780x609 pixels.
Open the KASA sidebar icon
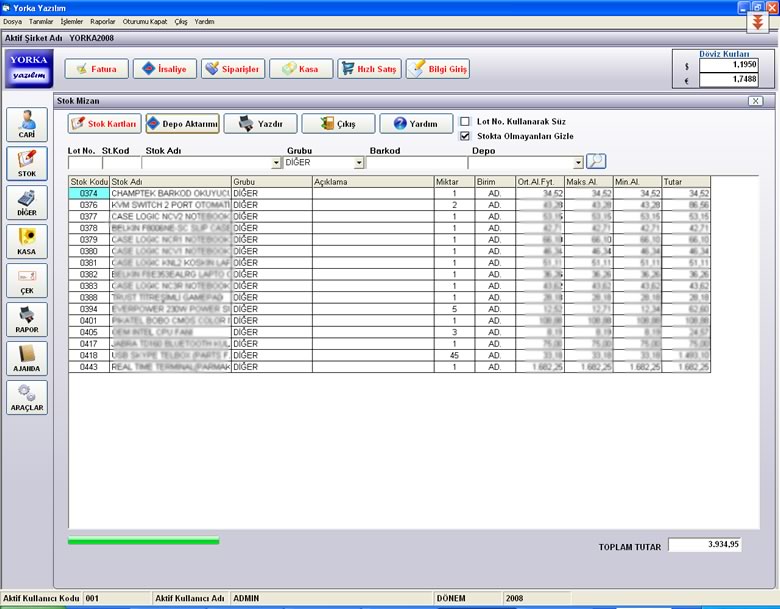pyautogui.click(x=27, y=241)
